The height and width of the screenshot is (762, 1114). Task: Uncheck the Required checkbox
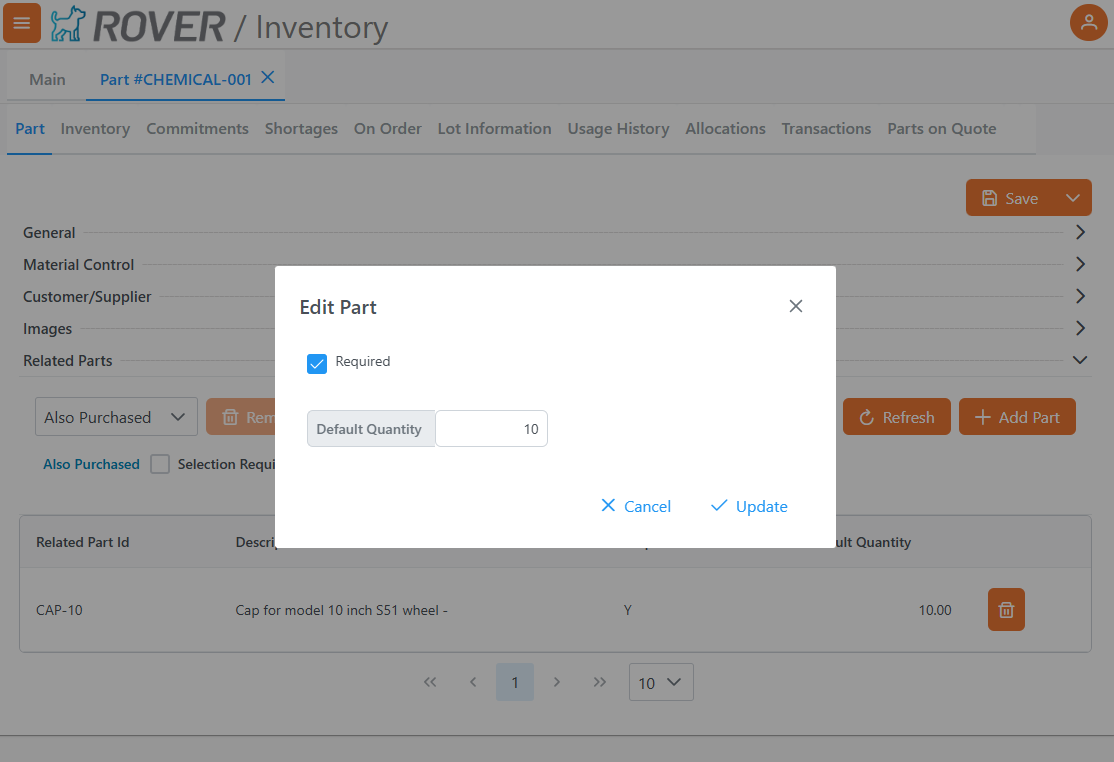point(317,364)
